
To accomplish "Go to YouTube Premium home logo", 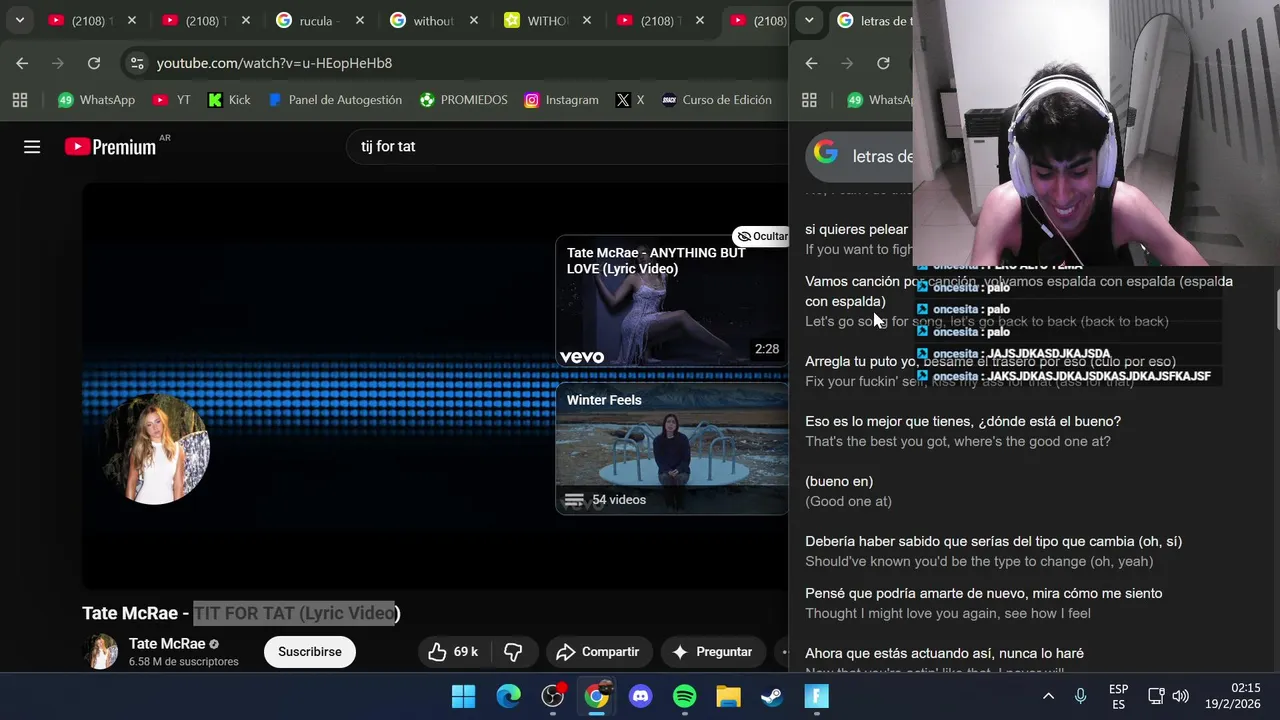I will point(110,147).
